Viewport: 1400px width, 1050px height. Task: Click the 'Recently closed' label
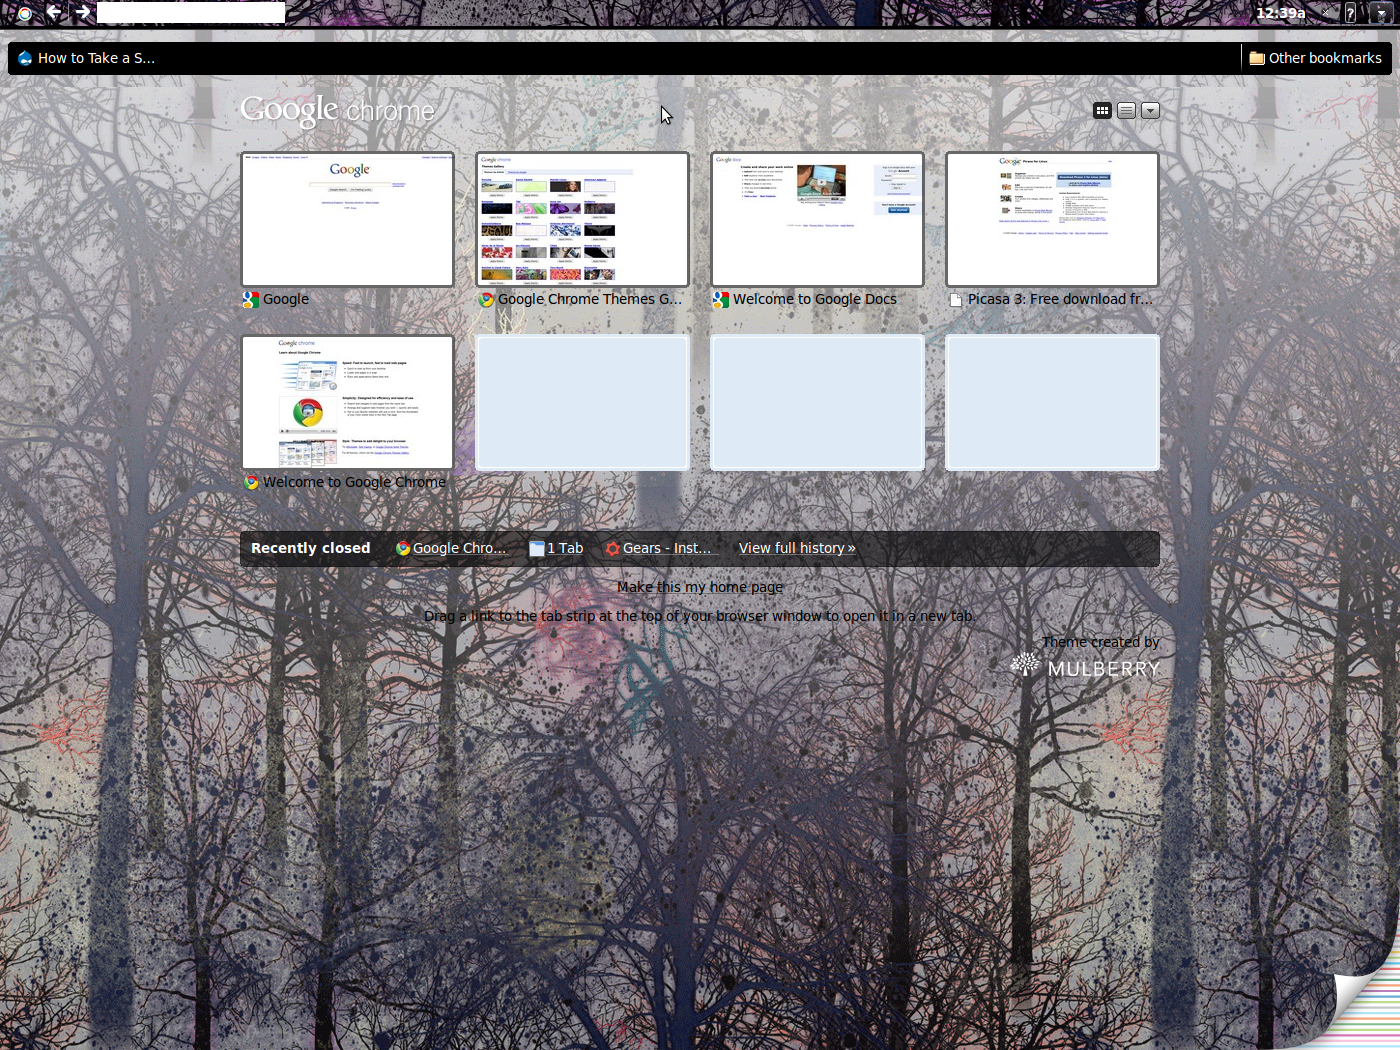(x=311, y=548)
